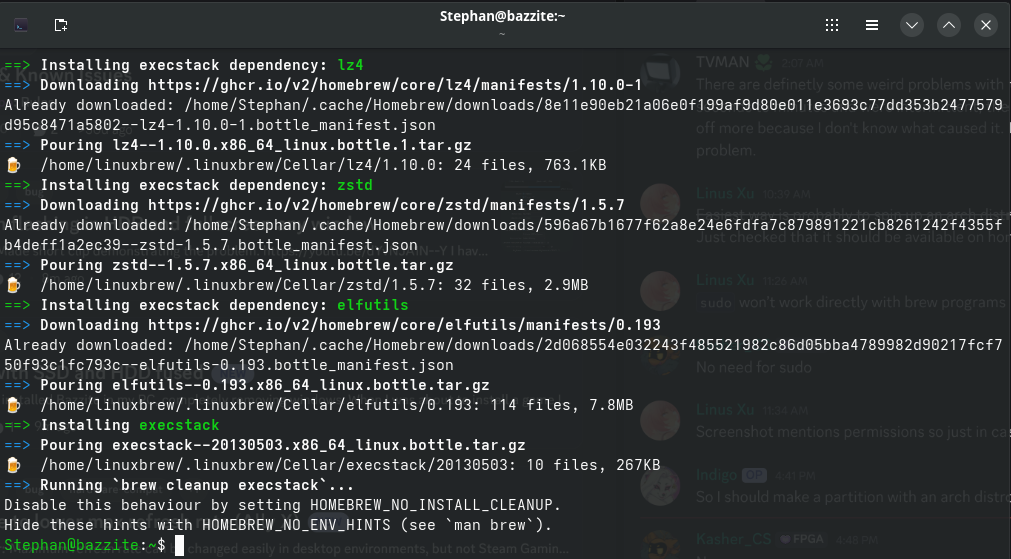Click the beer mug beside elfutils Cellar line
This screenshot has width=1011, height=559.
point(13,405)
